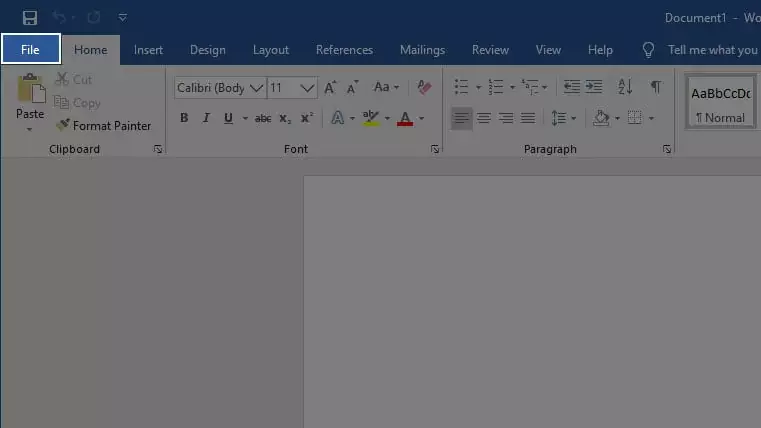761x428 pixels.
Task: Click the Tell me what you want search
Action: (711, 50)
